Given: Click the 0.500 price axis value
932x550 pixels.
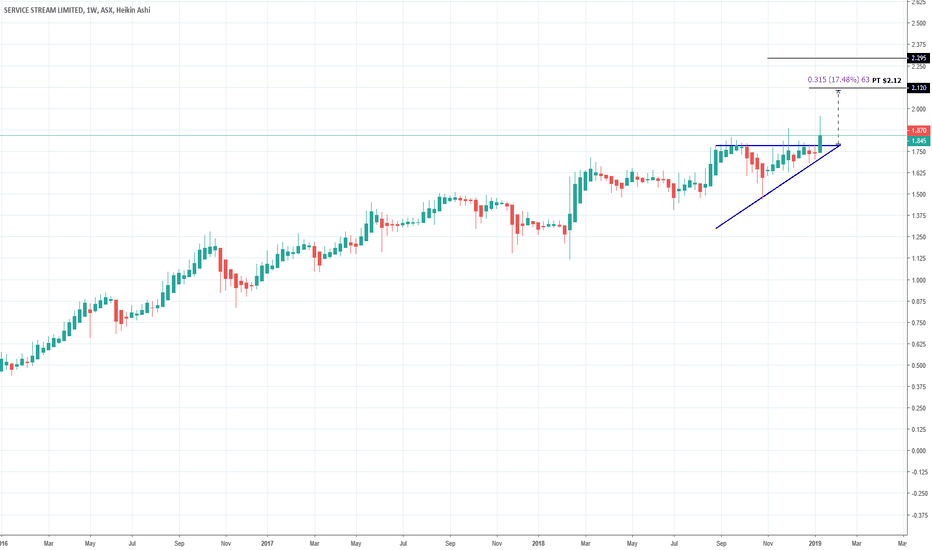Looking at the screenshot, I should pyautogui.click(x=918, y=366).
